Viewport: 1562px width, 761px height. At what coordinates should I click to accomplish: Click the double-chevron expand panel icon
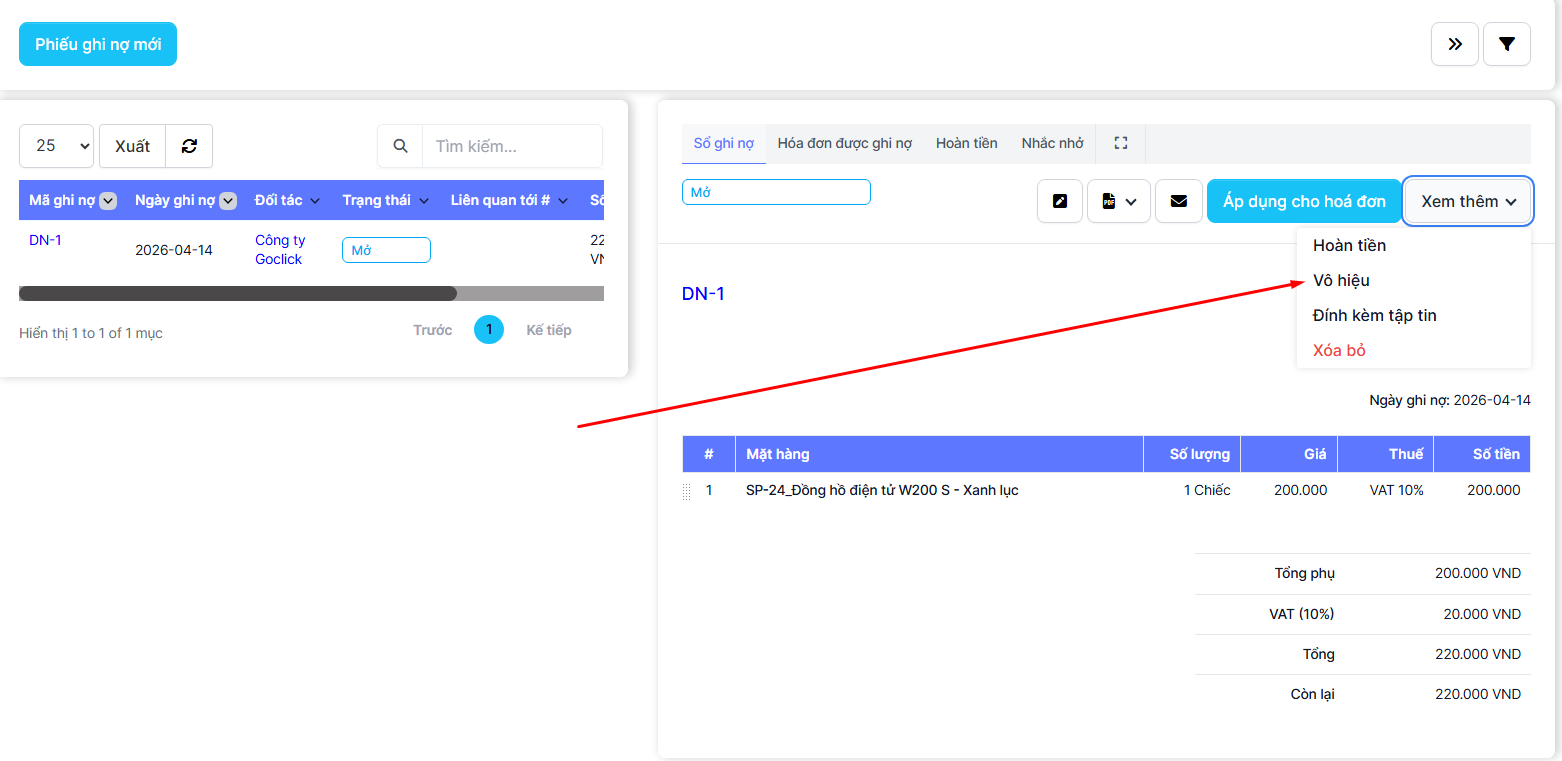tap(1454, 44)
